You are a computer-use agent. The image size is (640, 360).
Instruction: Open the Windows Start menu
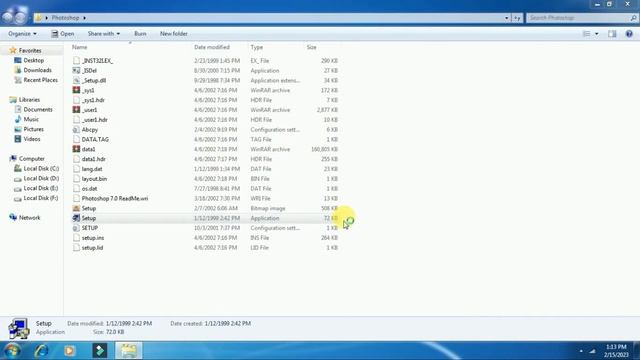(12, 351)
